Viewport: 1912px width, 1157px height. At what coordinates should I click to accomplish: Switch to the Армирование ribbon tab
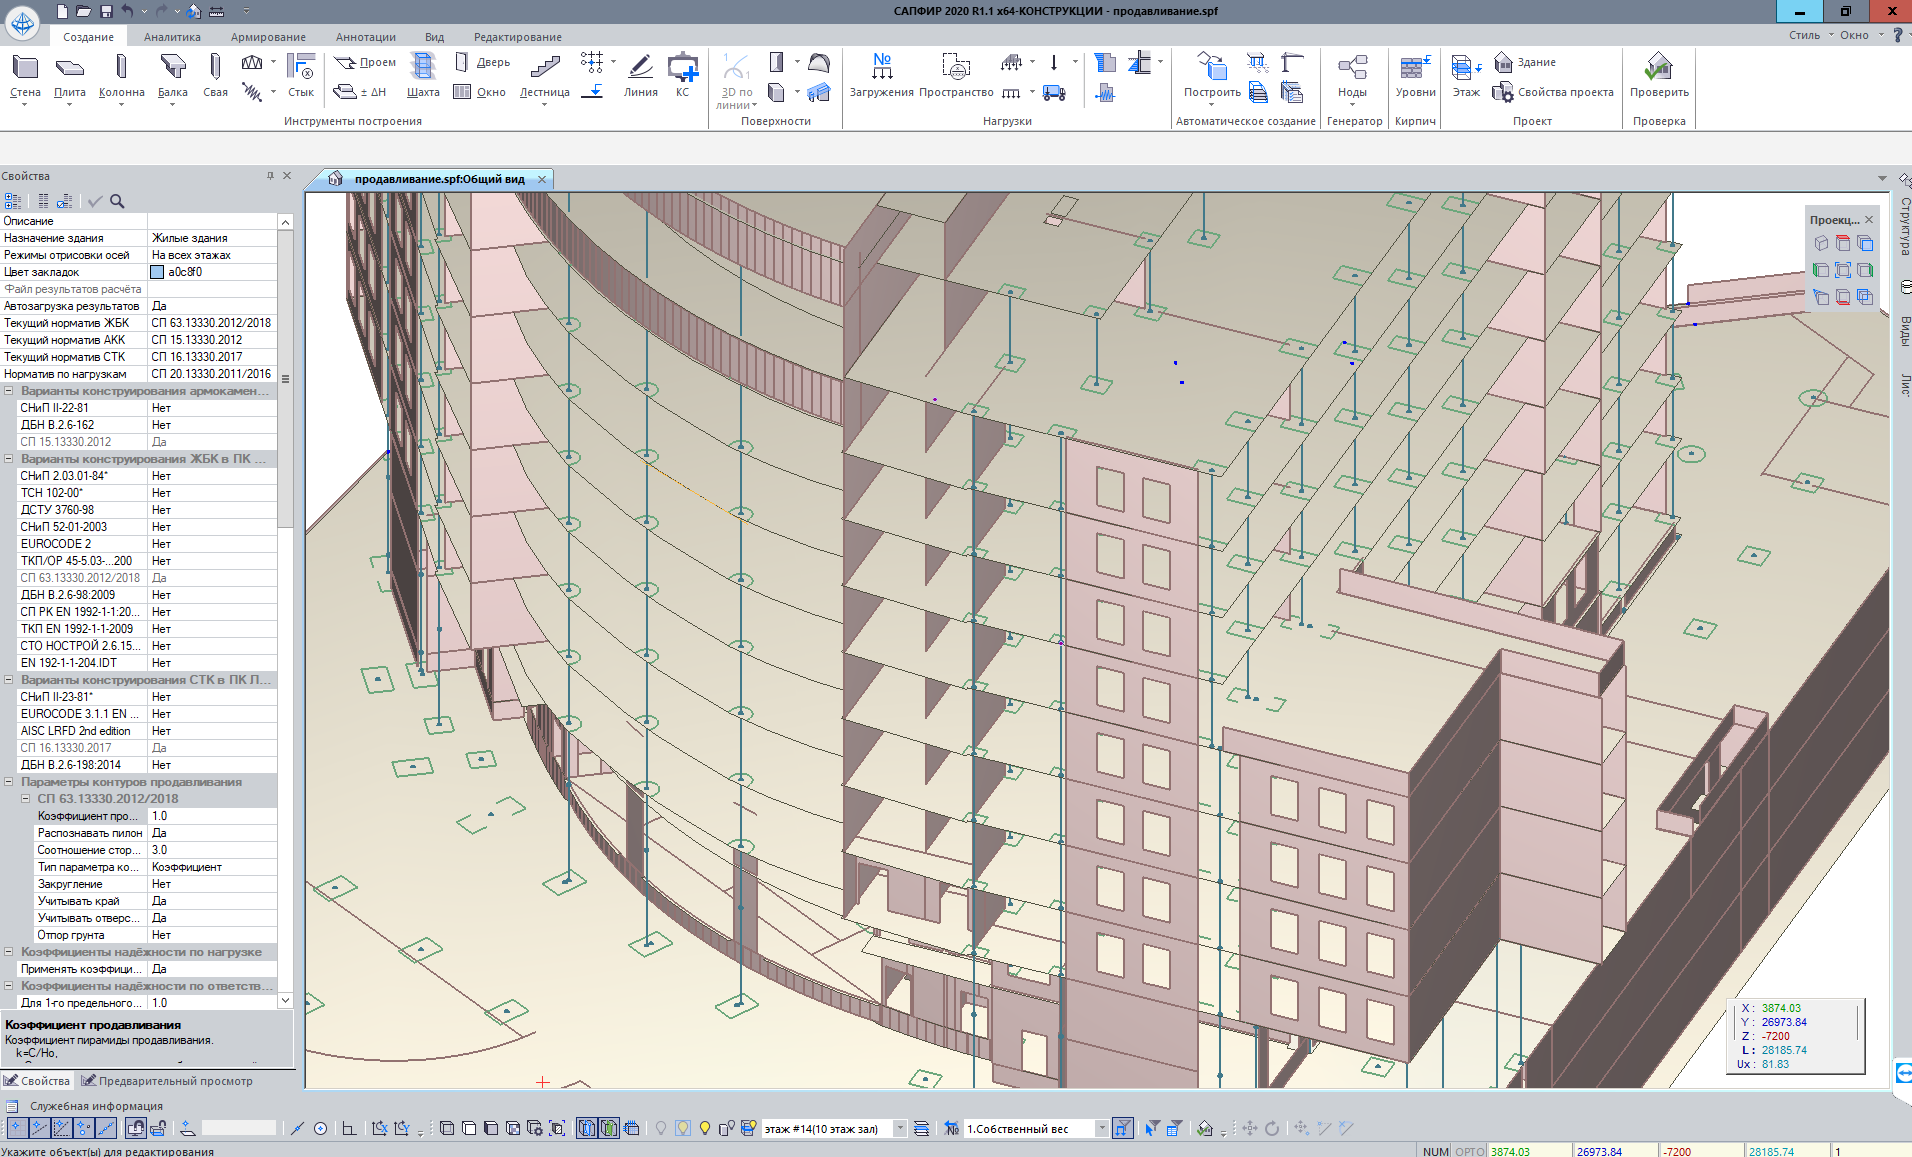pos(268,37)
